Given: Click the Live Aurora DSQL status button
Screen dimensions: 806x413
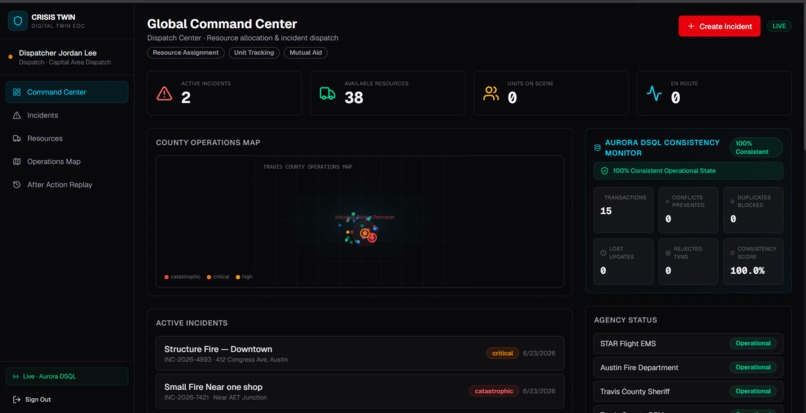Looking at the screenshot, I should (67, 376).
